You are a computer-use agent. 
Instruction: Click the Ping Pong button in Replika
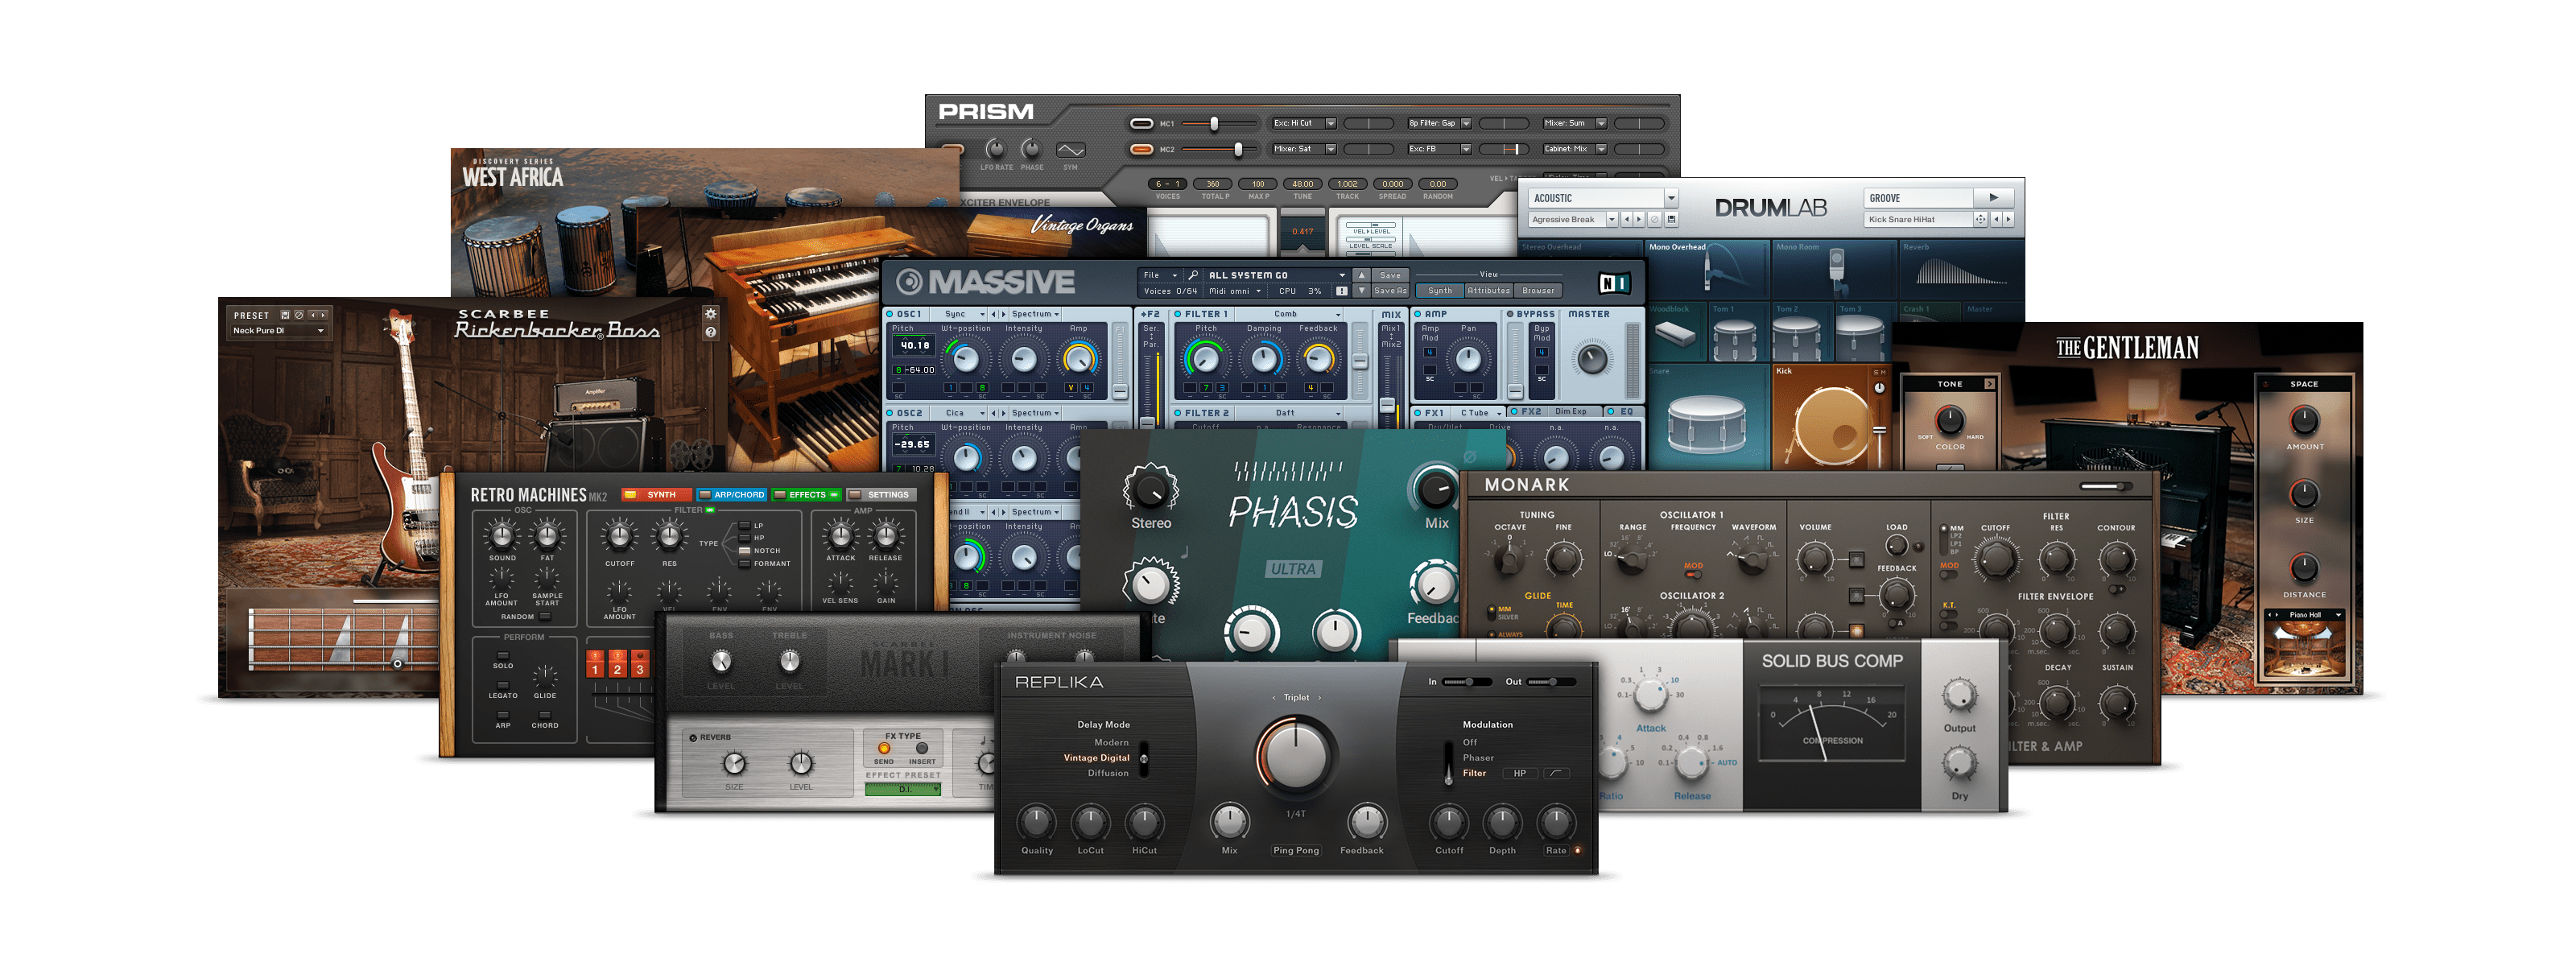[1295, 850]
